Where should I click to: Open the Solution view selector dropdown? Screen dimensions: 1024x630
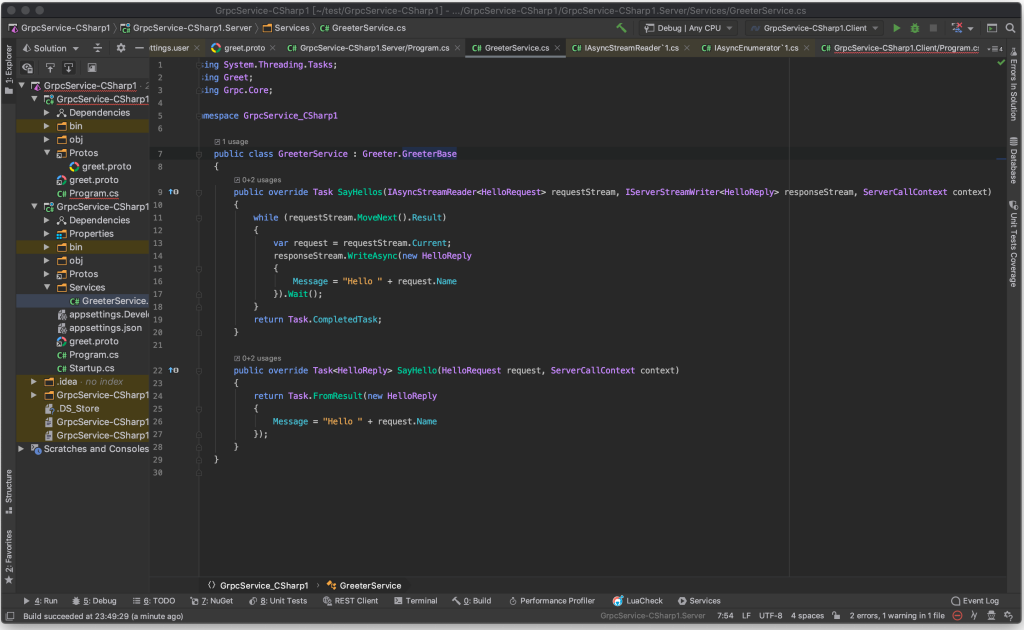coord(50,48)
